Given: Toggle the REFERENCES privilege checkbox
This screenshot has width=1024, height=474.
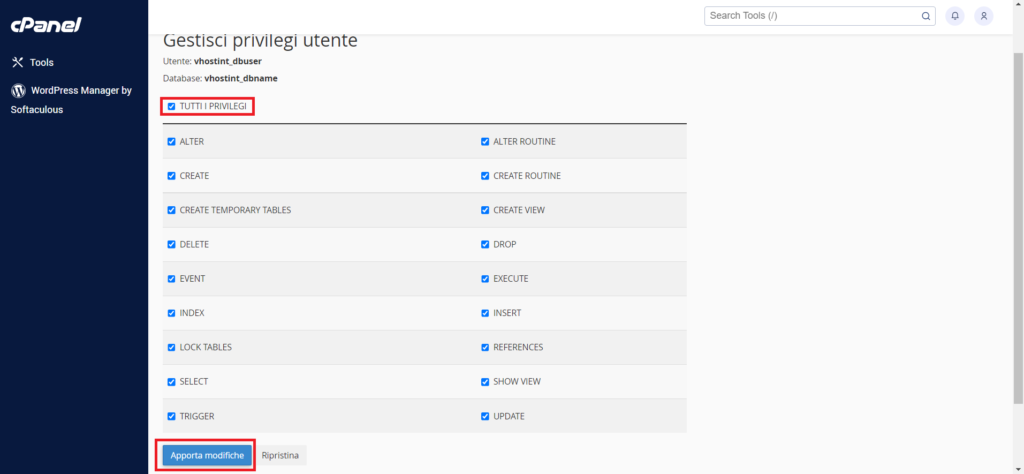Looking at the screenshot, I should click(485, 347).
